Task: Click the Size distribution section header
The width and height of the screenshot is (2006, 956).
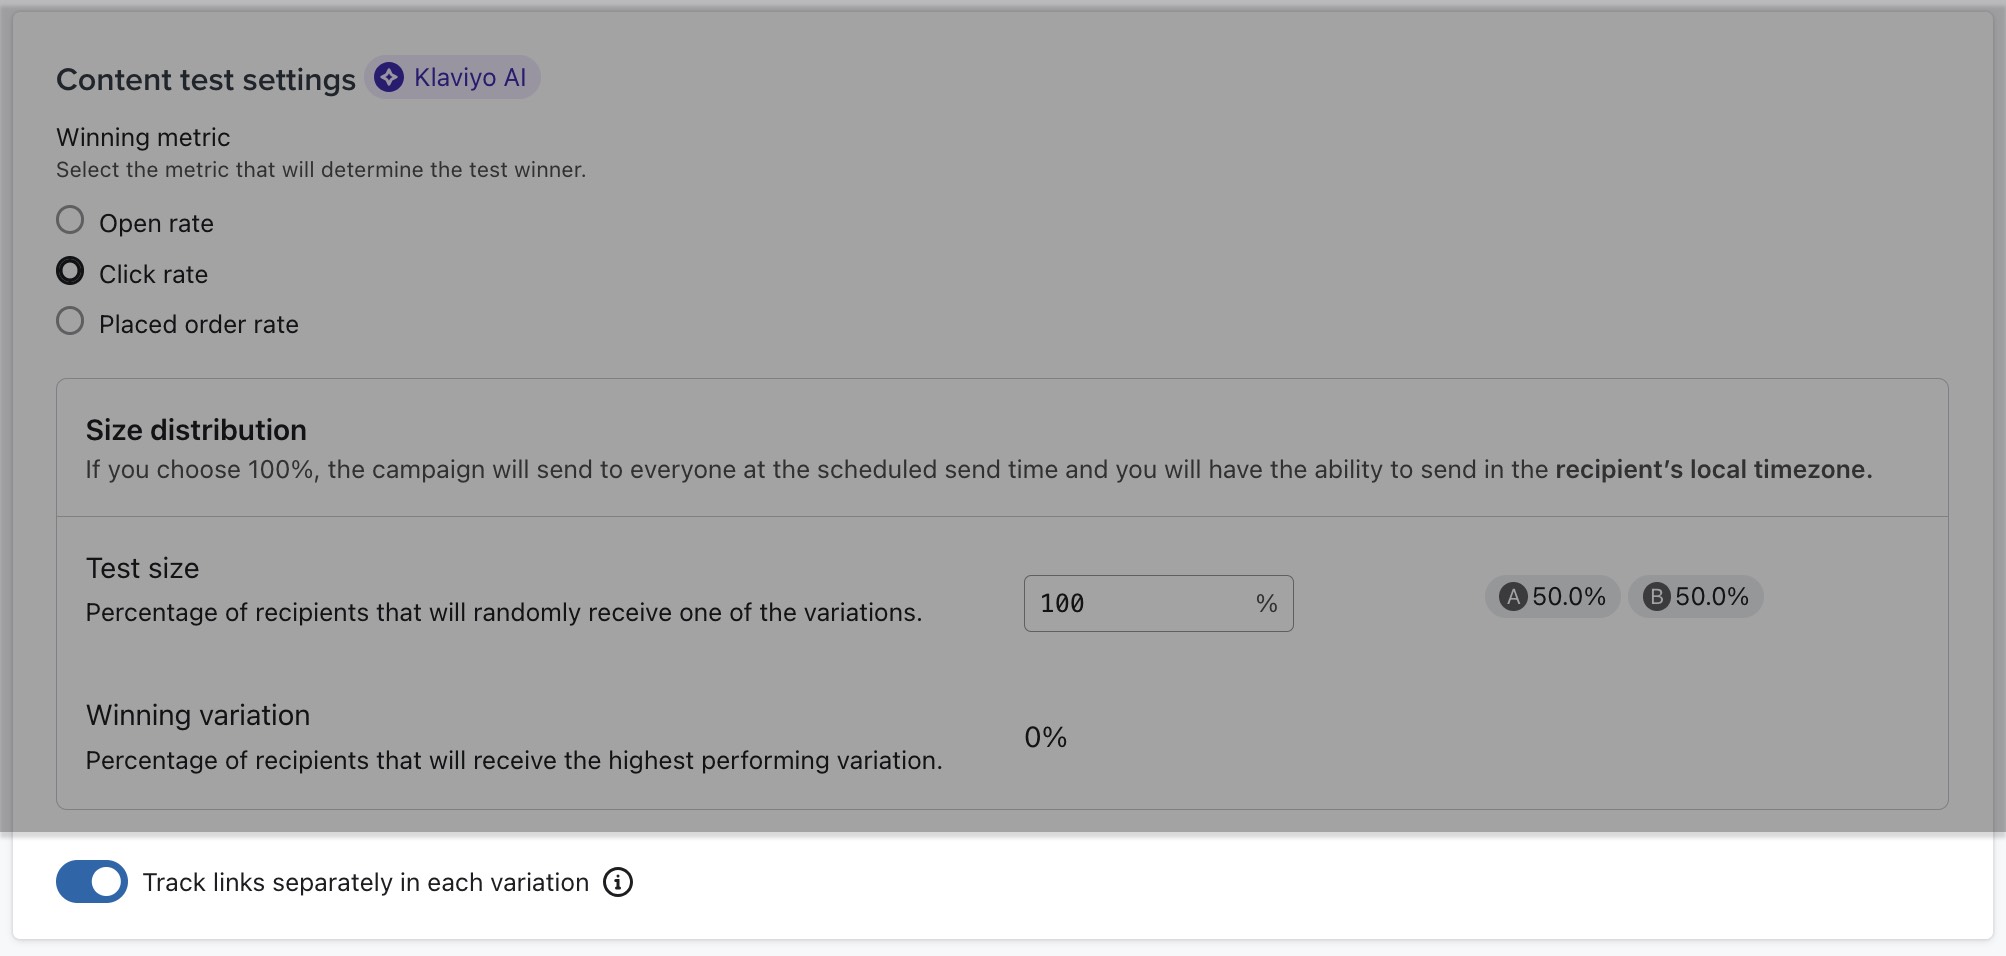Action: (197, 430)
